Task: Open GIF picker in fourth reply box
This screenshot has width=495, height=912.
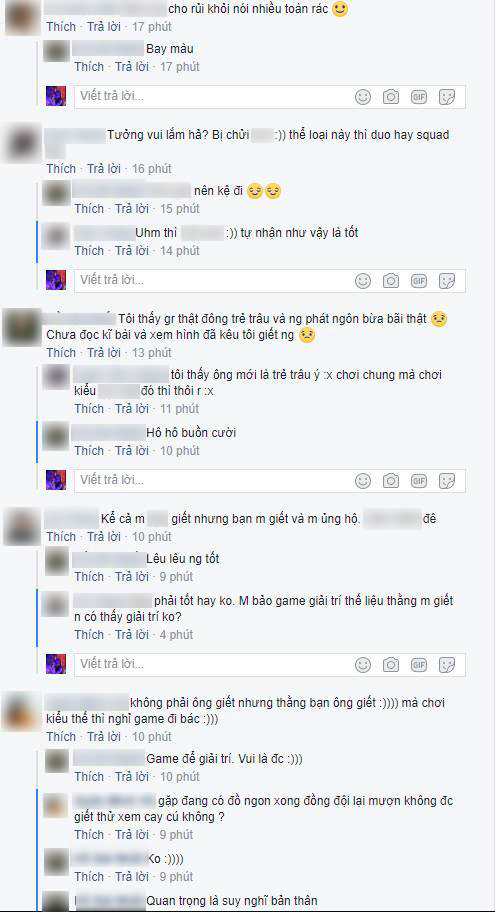Action: pyautogui.click(x=419, y=665)
